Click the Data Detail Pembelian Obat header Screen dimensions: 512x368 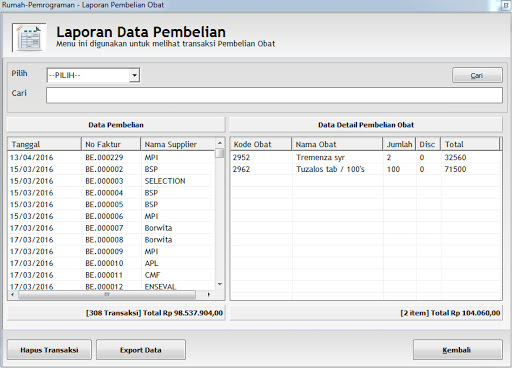coord(366,125)
